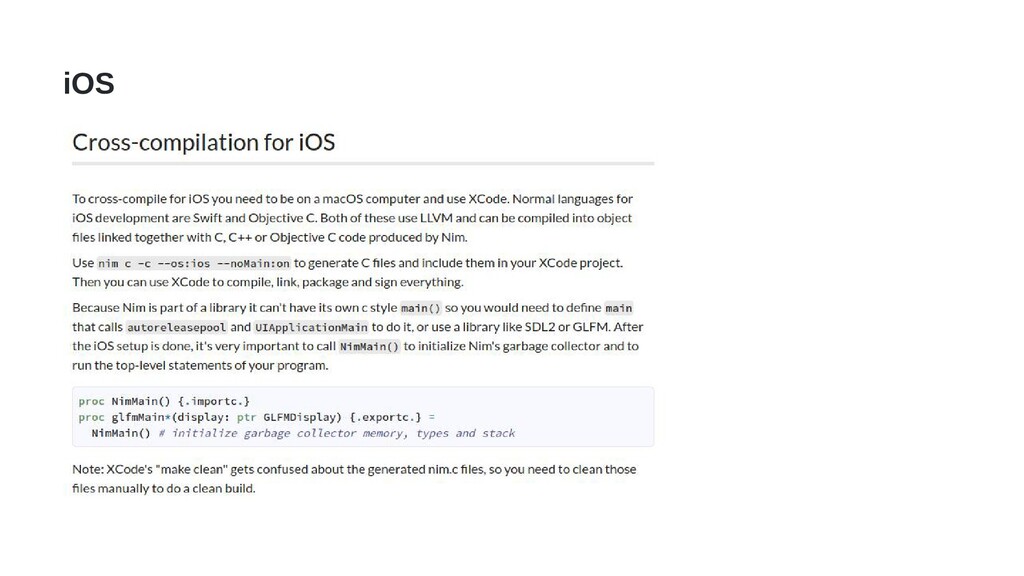Click the .exportc. pragma in code block
The image size is (1024, 576).
[385, 417]
